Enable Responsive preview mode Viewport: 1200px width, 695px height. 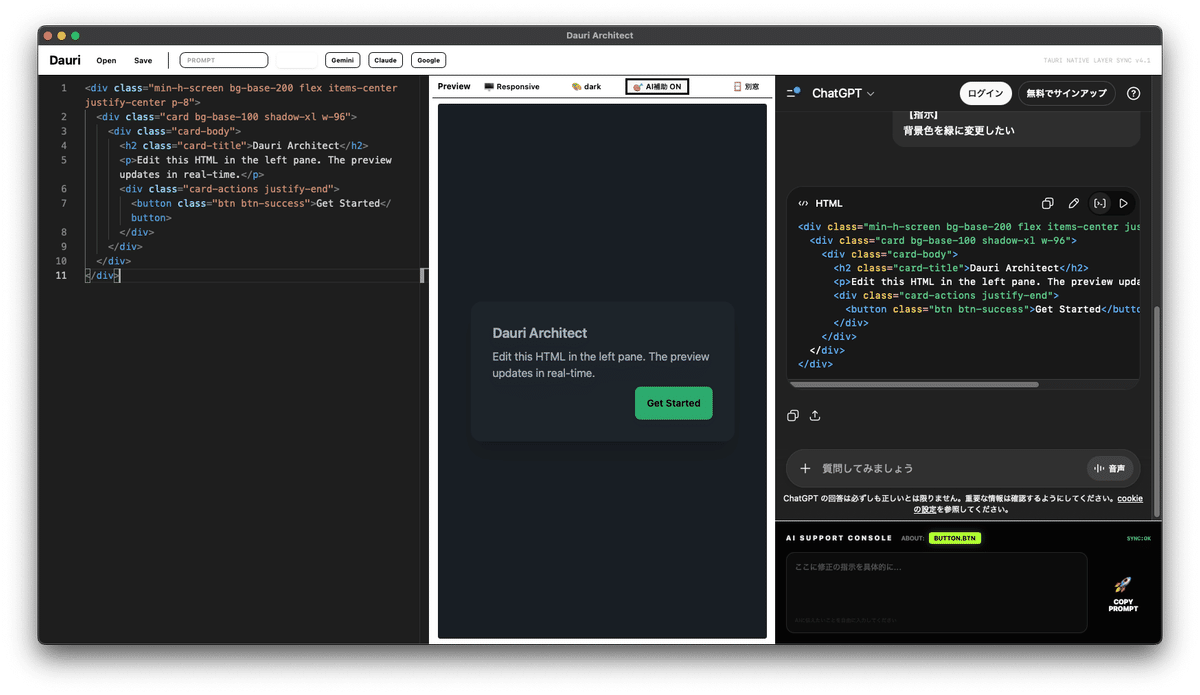pos(511,86)
